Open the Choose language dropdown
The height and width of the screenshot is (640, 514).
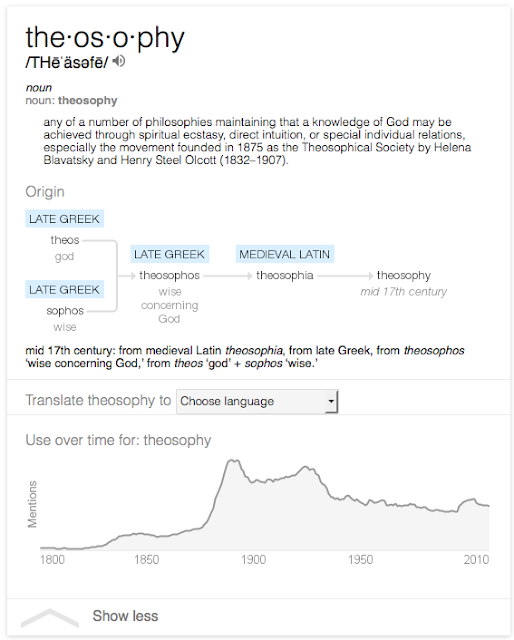coord(257,401)
